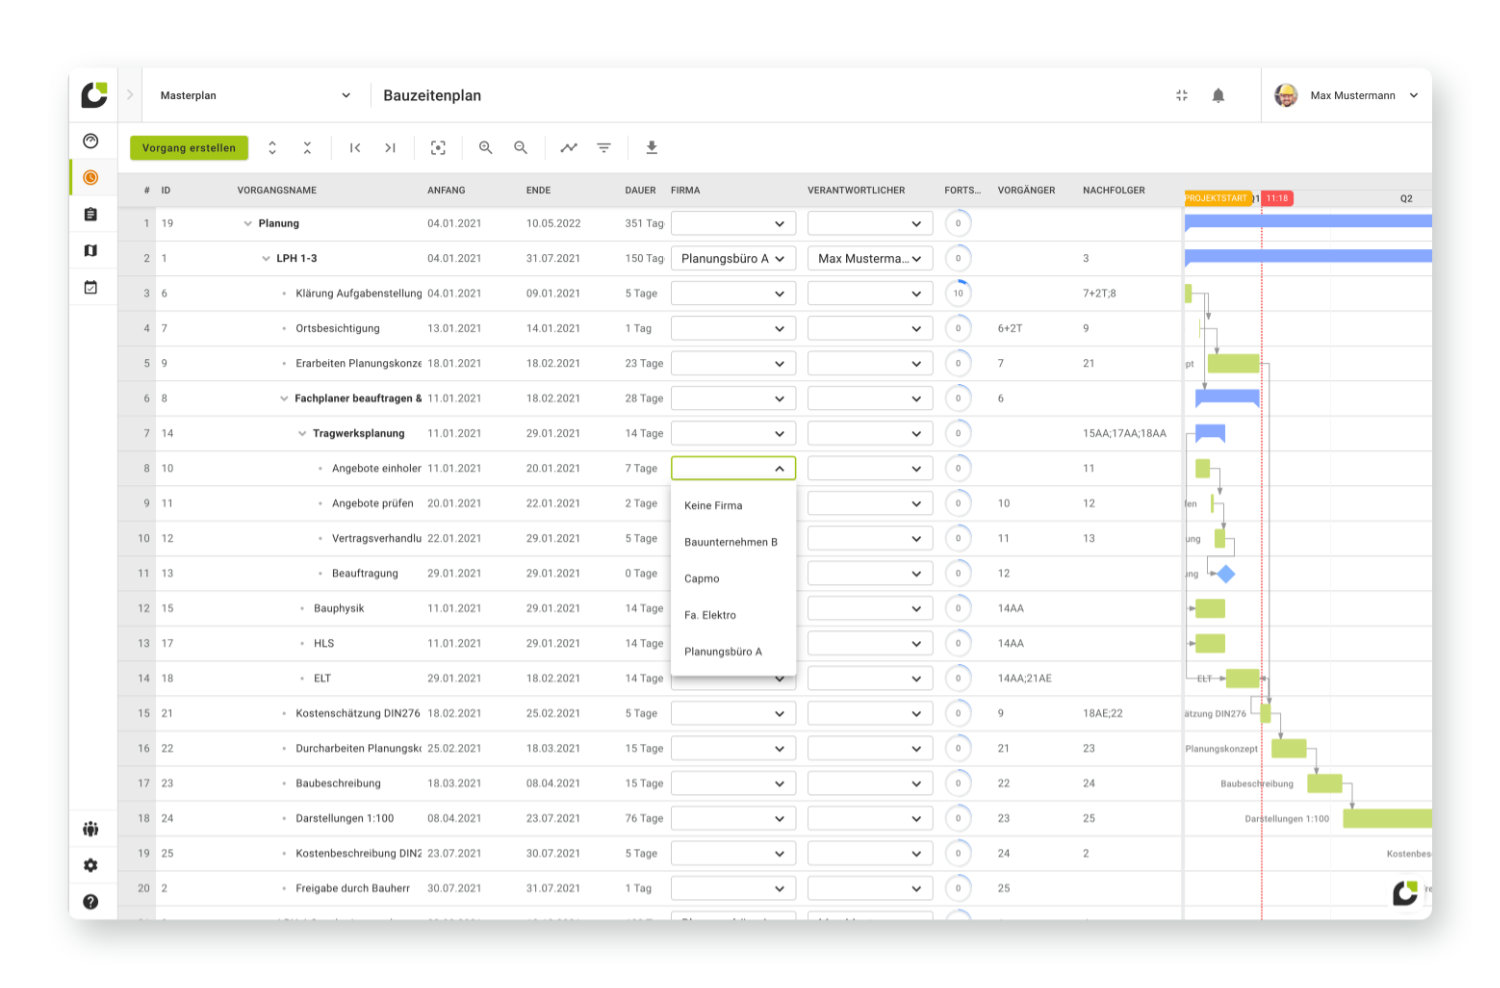The width and height of the screenshot is (1500, 988).
Task: Choose Fa. Elektro in the open dropdown
Action: 710,615
